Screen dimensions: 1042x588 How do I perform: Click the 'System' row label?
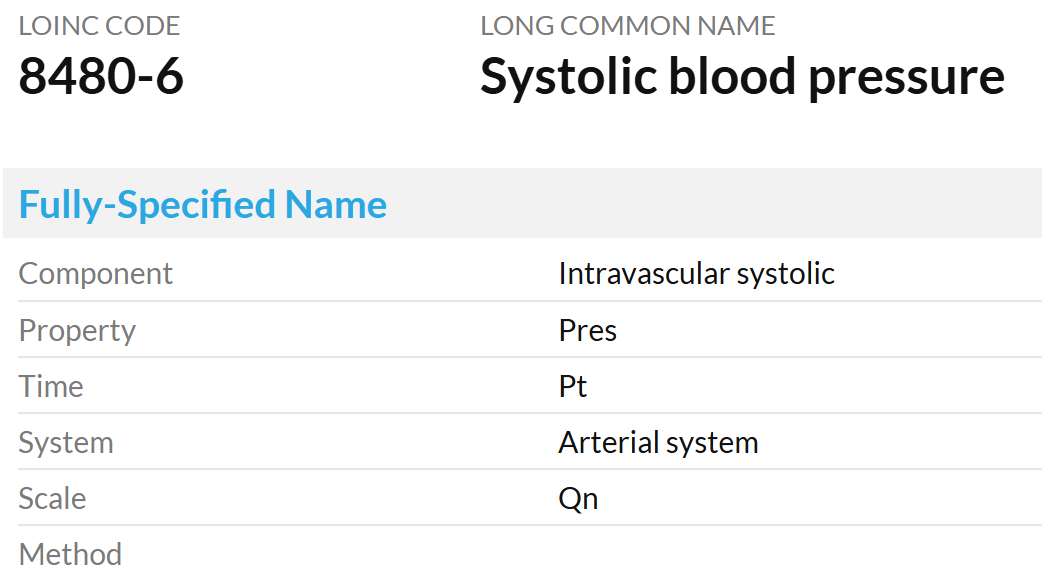coord(66,442)
